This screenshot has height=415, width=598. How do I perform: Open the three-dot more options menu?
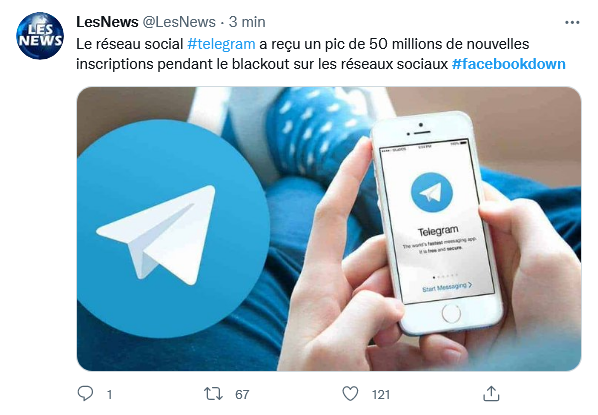[x=572, y=23]
